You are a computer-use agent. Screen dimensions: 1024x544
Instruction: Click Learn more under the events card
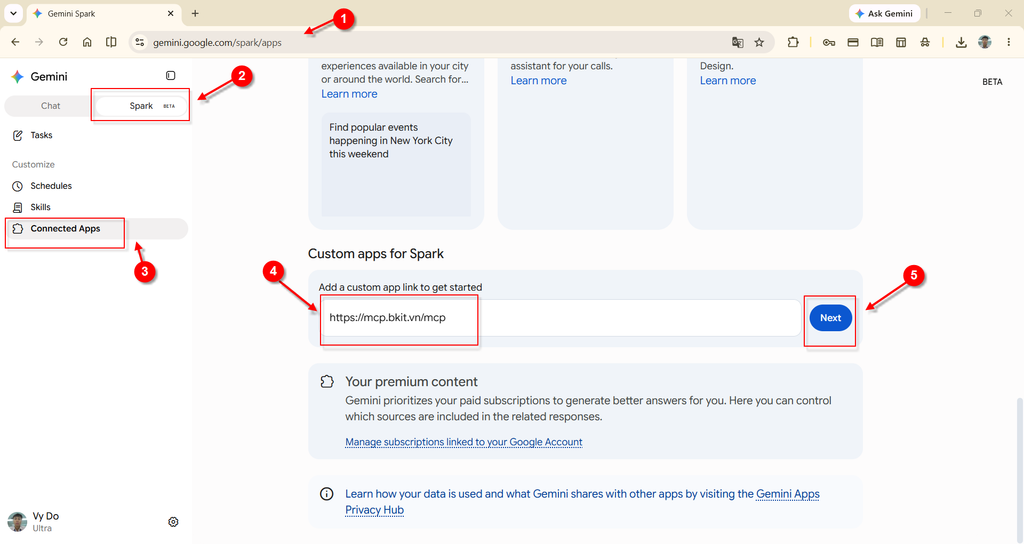tap(349, 94)
